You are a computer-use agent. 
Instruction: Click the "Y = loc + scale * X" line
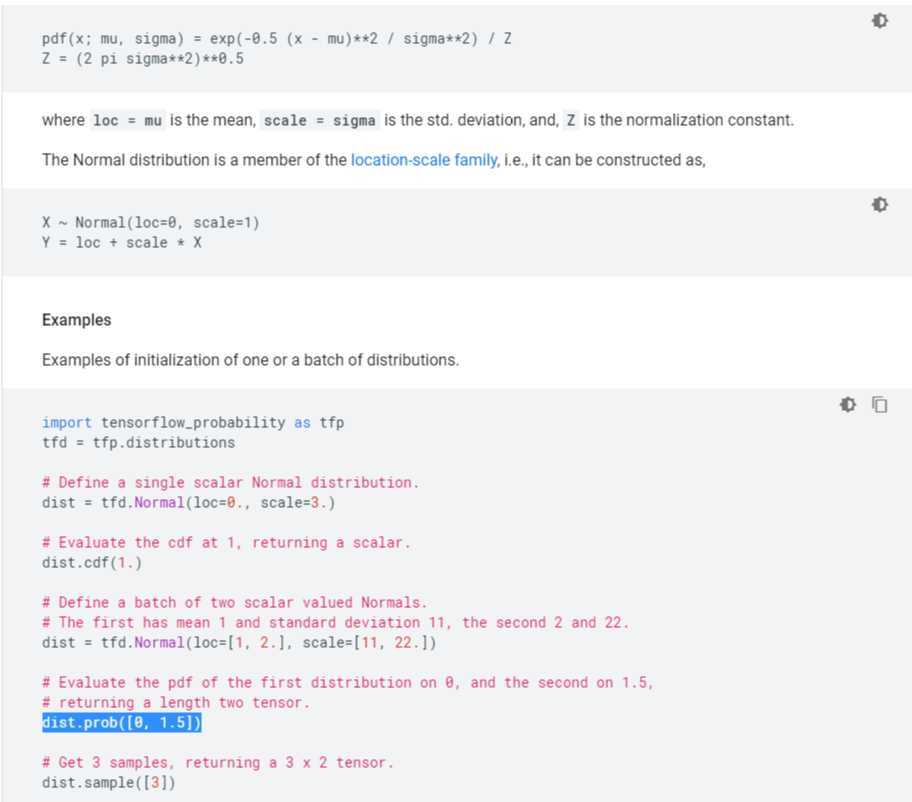(122, 243)
